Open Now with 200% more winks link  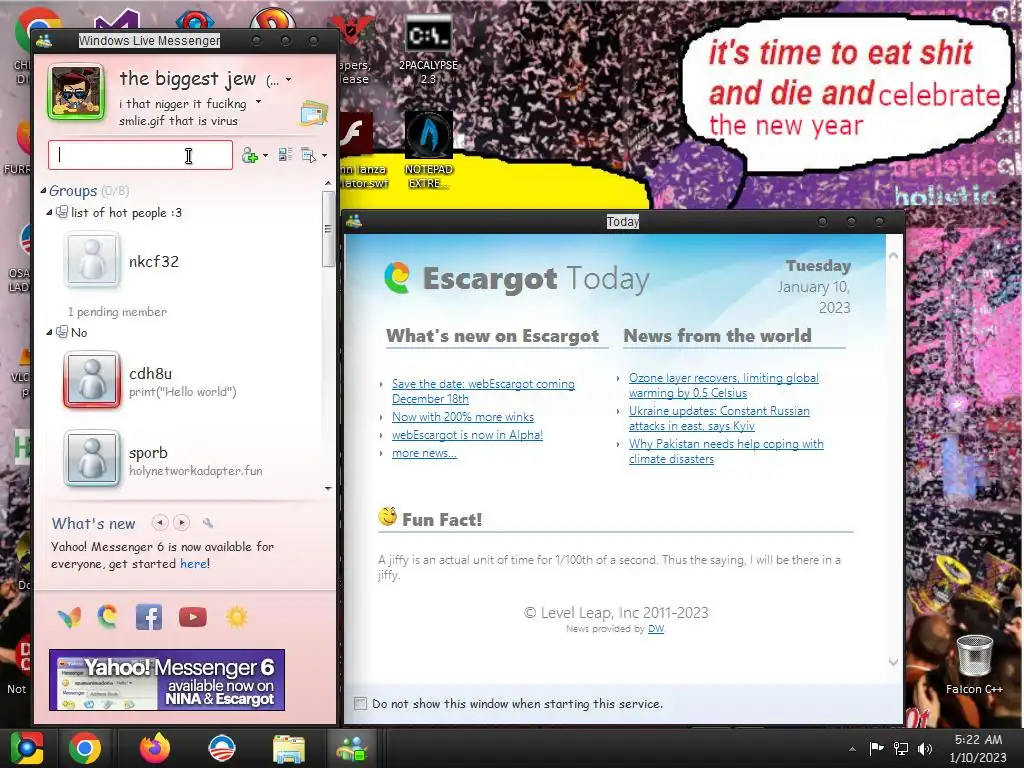[x=463, y=417]
